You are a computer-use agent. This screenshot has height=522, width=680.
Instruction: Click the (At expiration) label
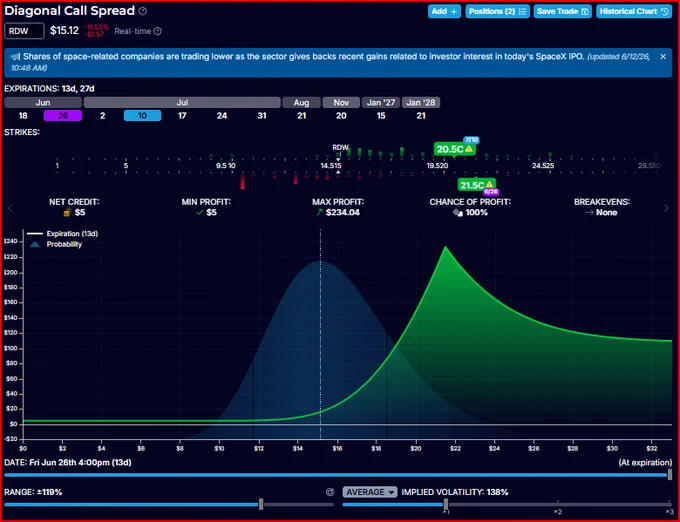click(645, 463)
